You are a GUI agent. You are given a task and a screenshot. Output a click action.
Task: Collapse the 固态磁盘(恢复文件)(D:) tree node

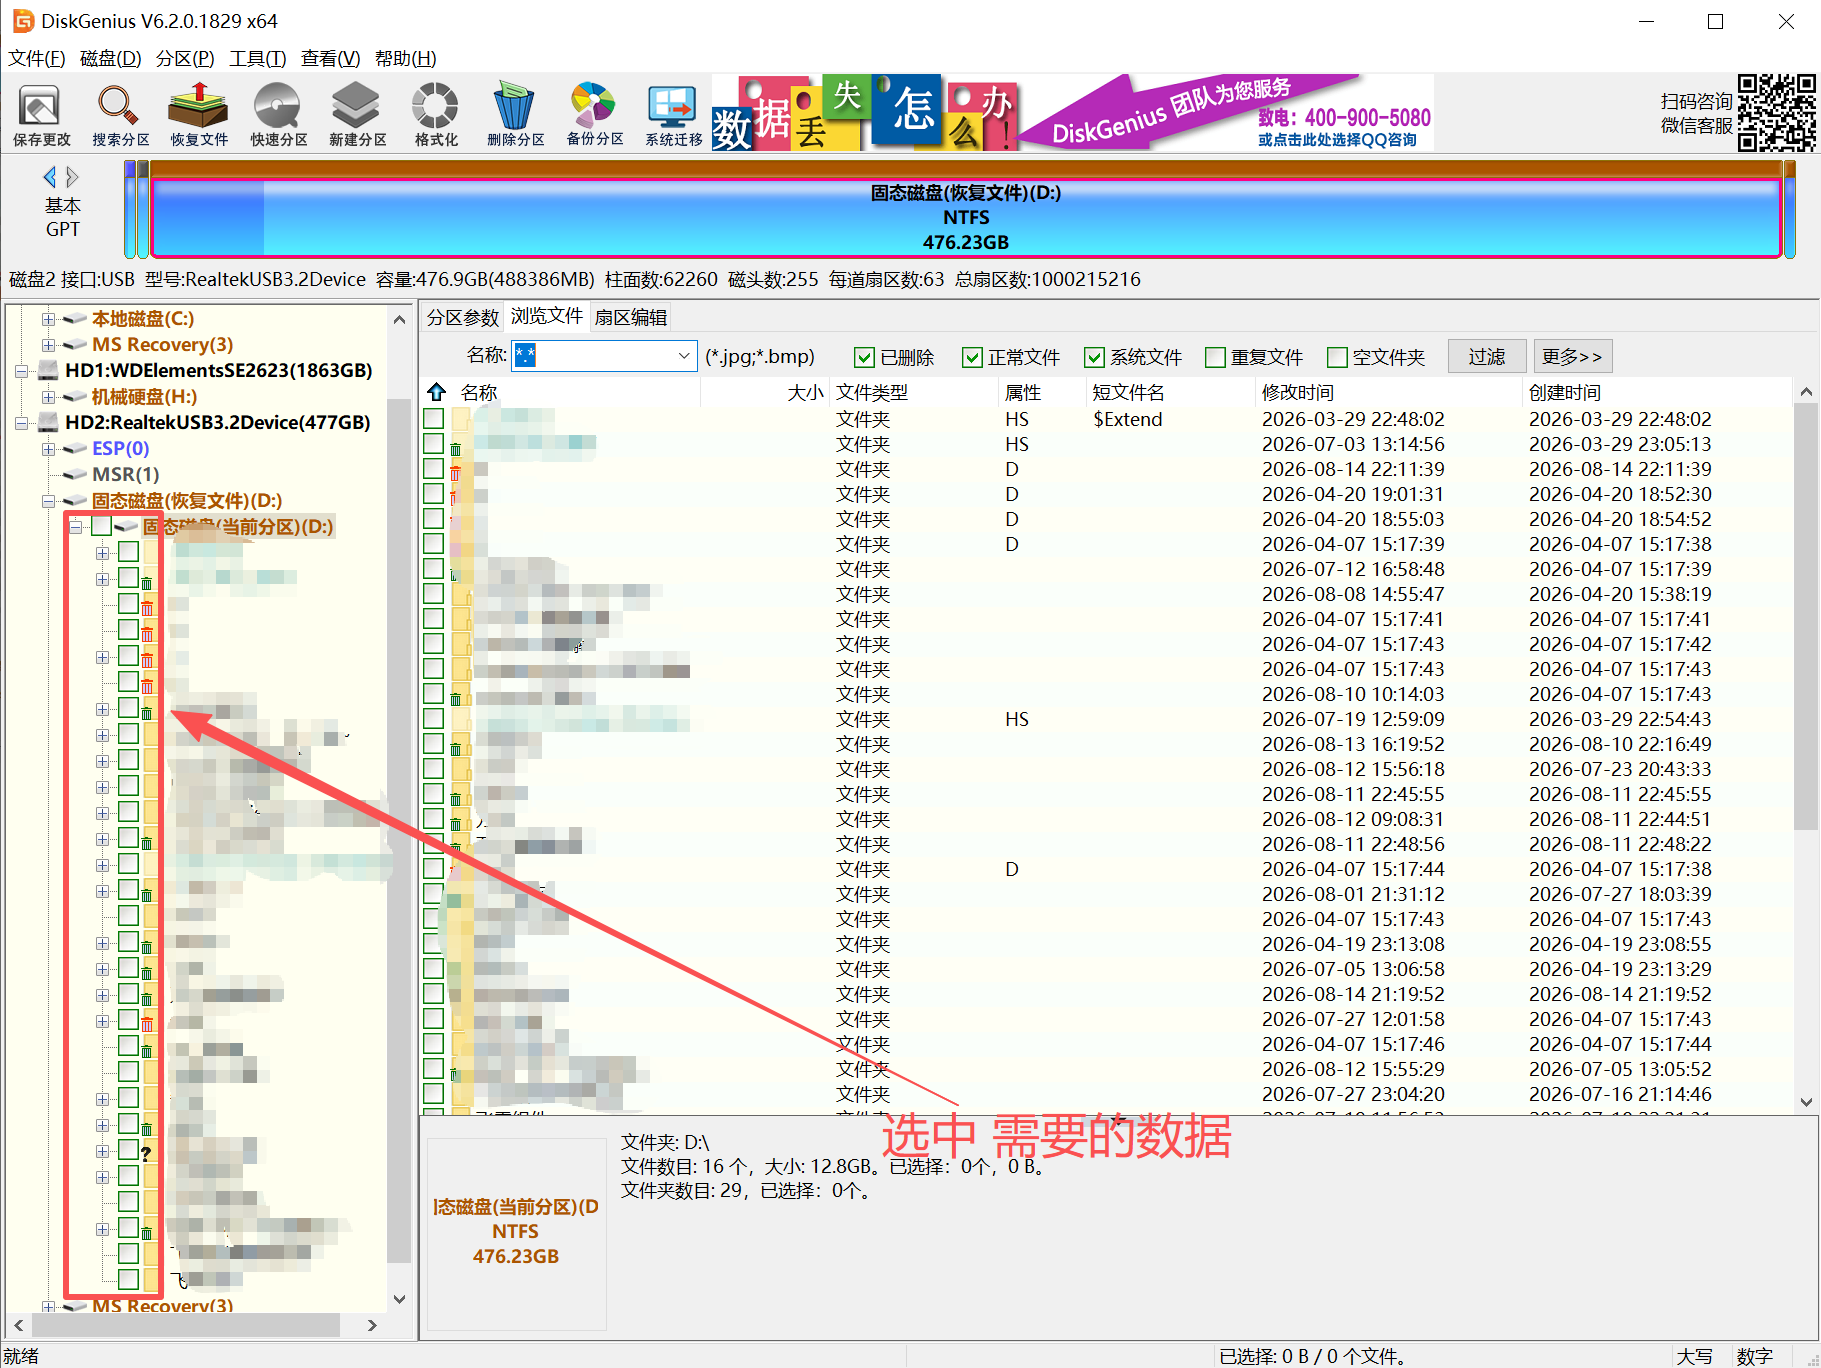coord(48,501)
